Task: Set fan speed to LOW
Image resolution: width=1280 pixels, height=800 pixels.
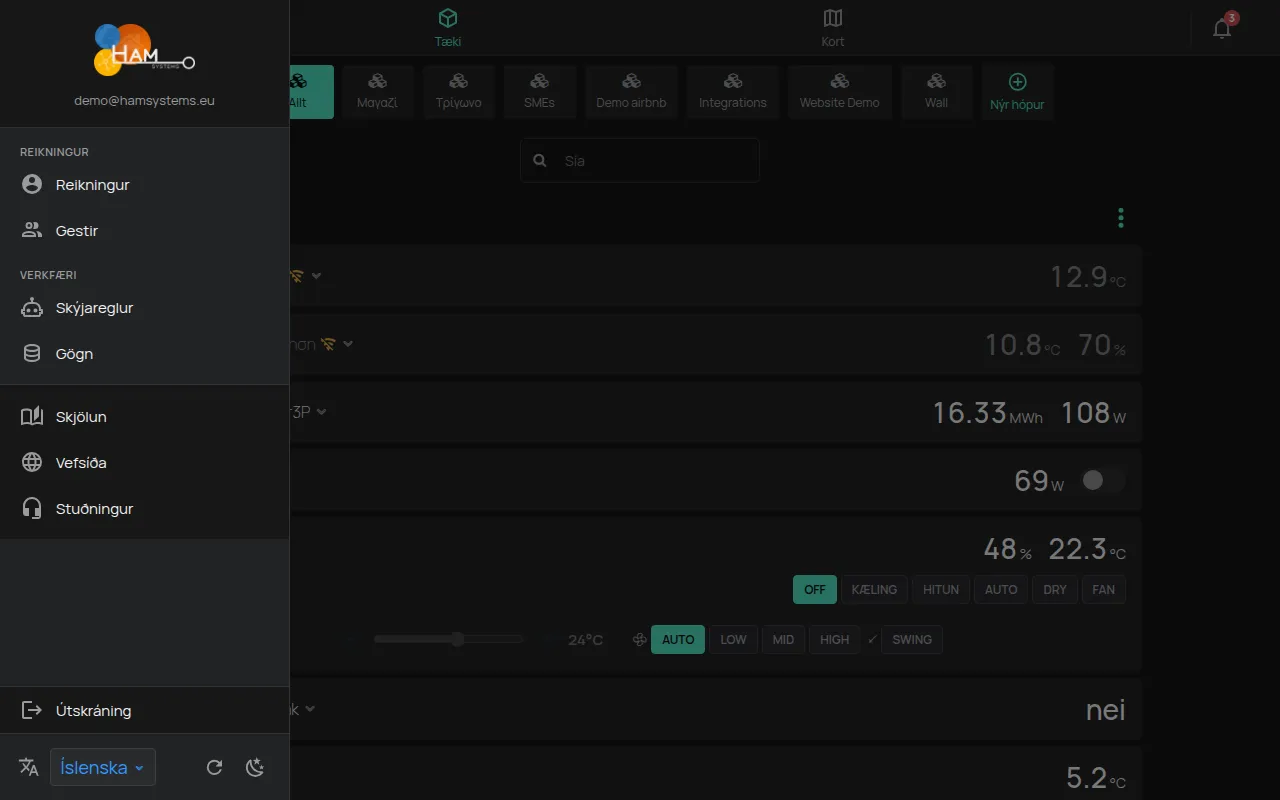Action: pos(733,639)
